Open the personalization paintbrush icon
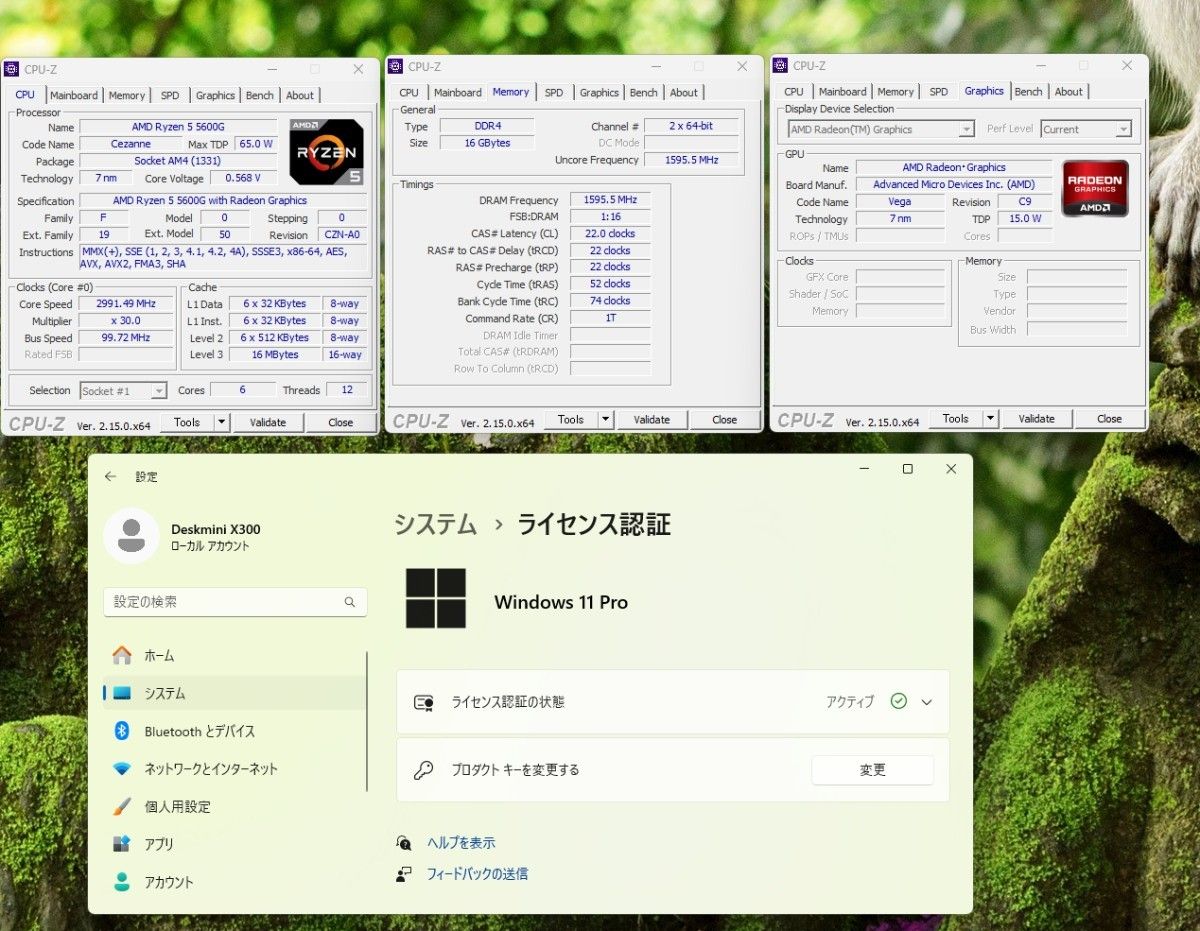This screenshot has height=931, width=1200. click(122, 806)
